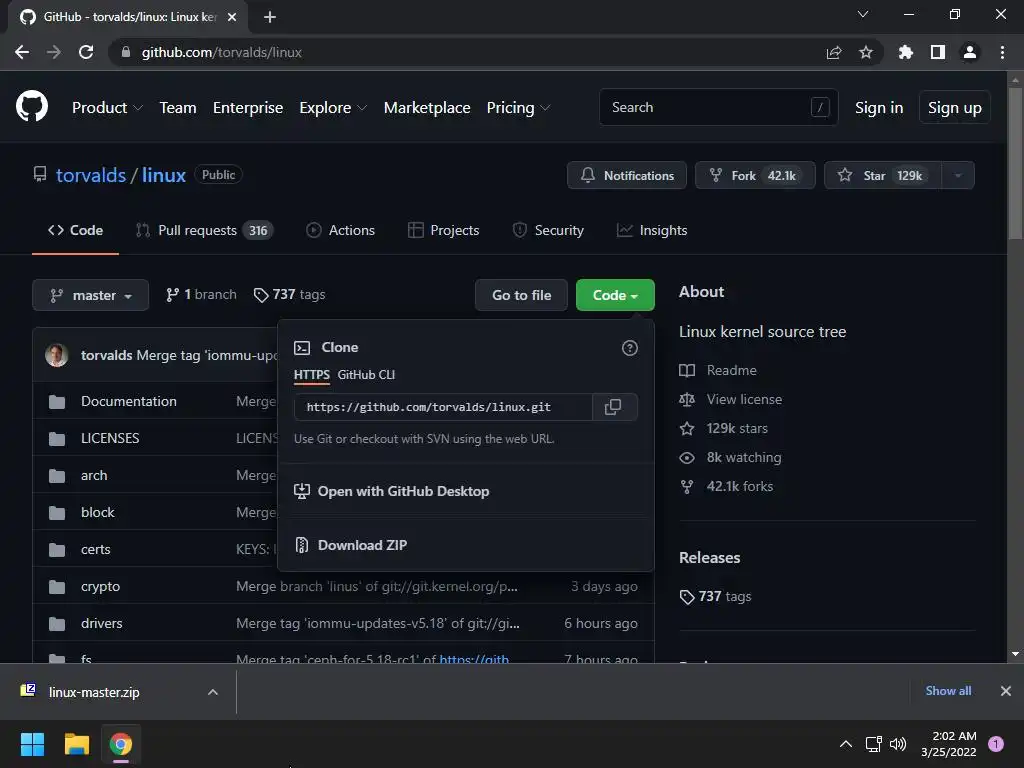View the 1 branch link
This screenshot has width=1024, height=768.
[201, 295]
